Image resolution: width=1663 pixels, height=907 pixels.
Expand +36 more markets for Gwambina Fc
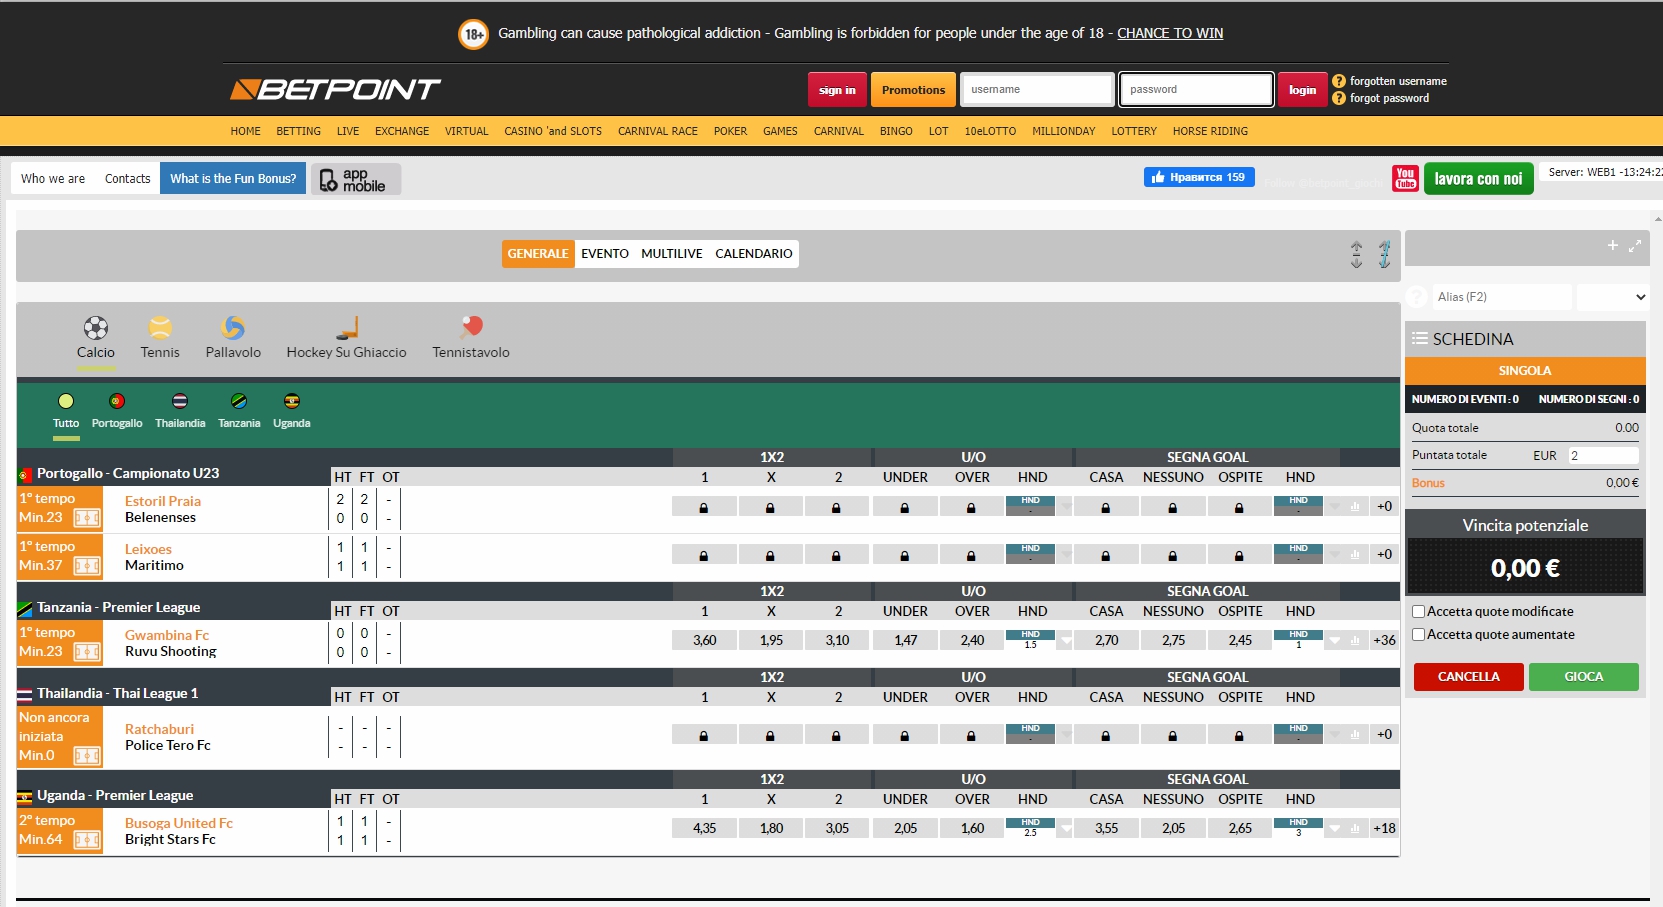click(x=1384, y=640)
